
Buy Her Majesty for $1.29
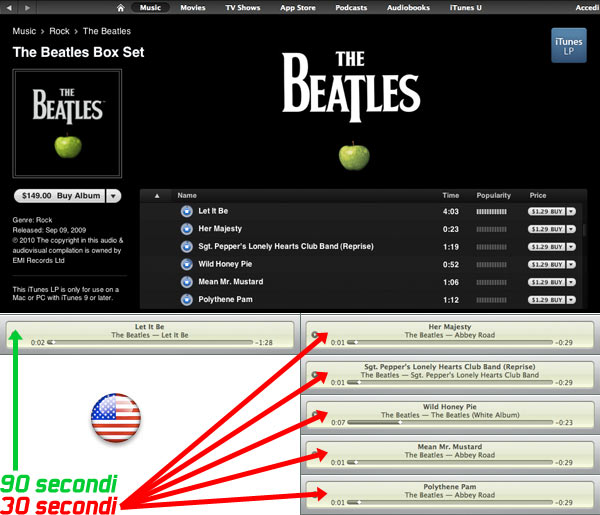coord(546,229)
